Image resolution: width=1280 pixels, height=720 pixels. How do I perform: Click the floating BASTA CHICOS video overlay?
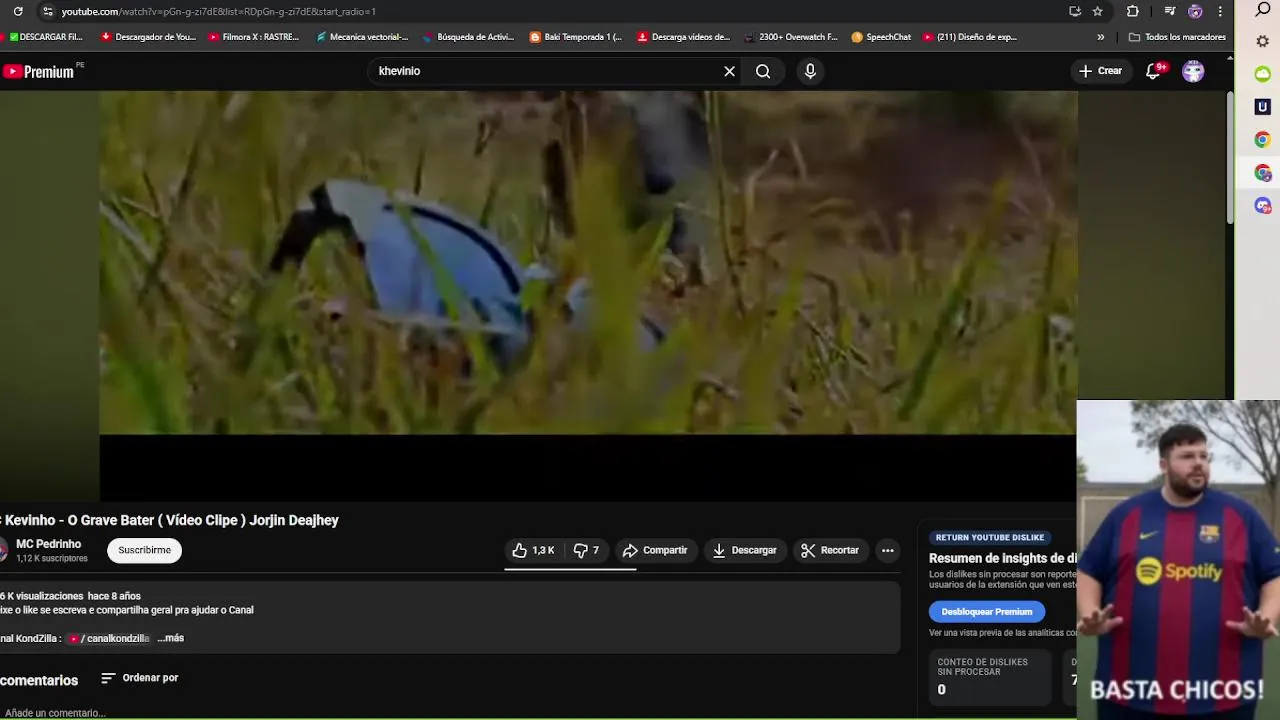click(x=1178, y=559)
